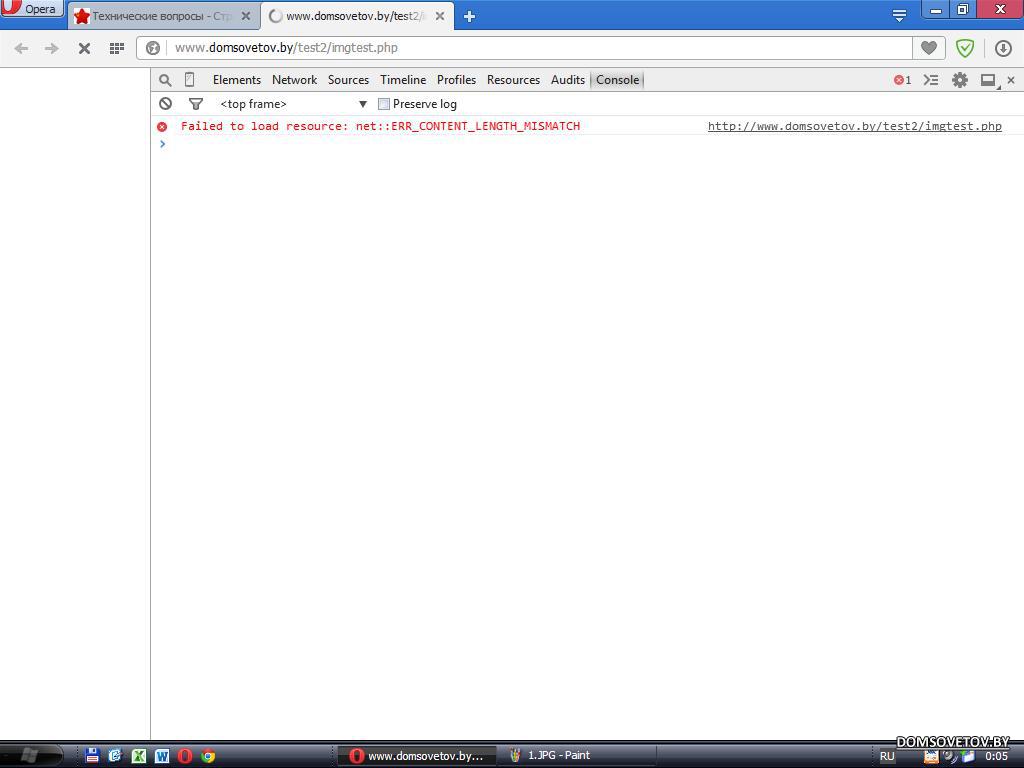Click the site info globe icon
Viewport: 1024px width, 768px height.
click(153, 48)
